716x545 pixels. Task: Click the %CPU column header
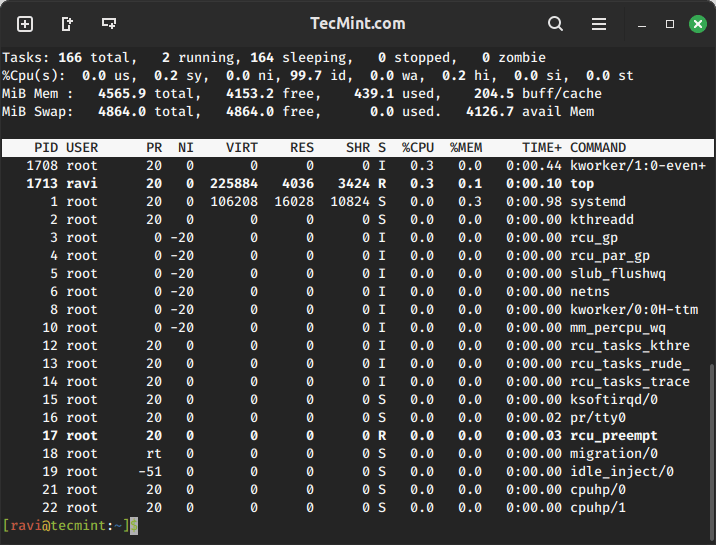[418, 148]
